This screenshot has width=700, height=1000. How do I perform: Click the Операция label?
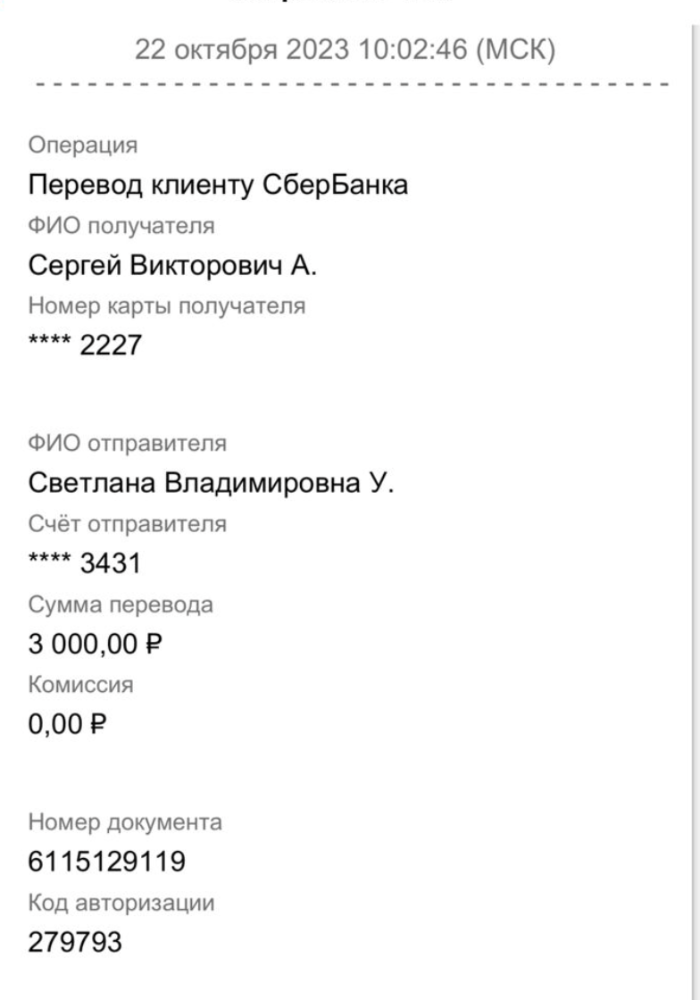click(x=83, y=146)
